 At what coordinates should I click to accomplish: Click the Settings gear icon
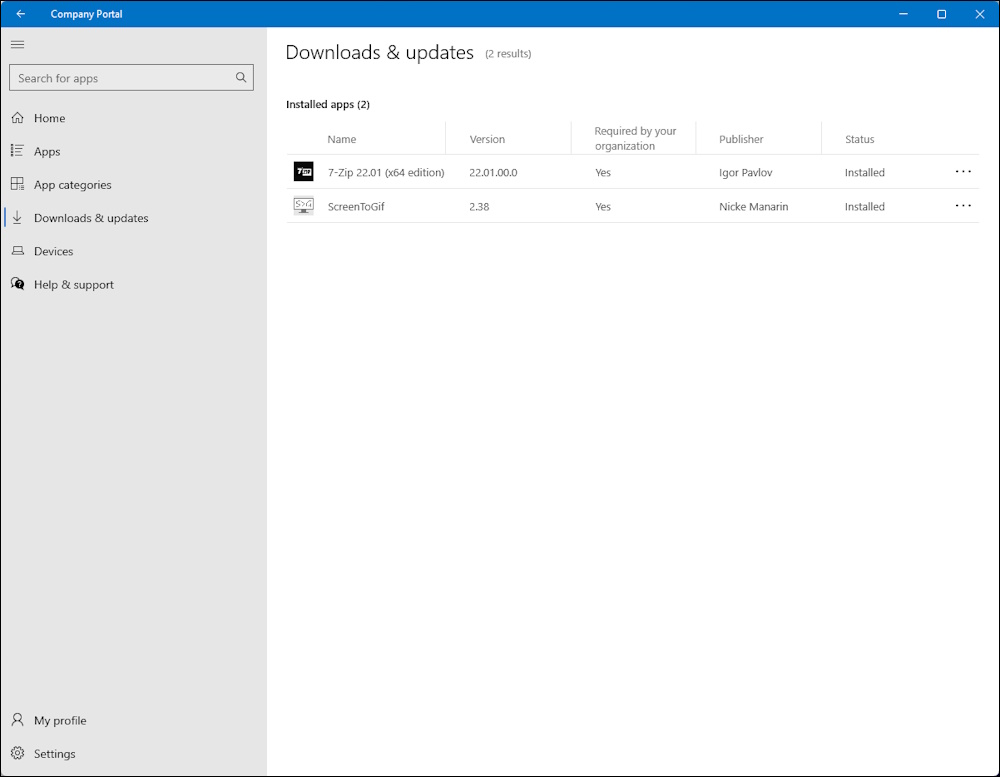coord(17,753)
